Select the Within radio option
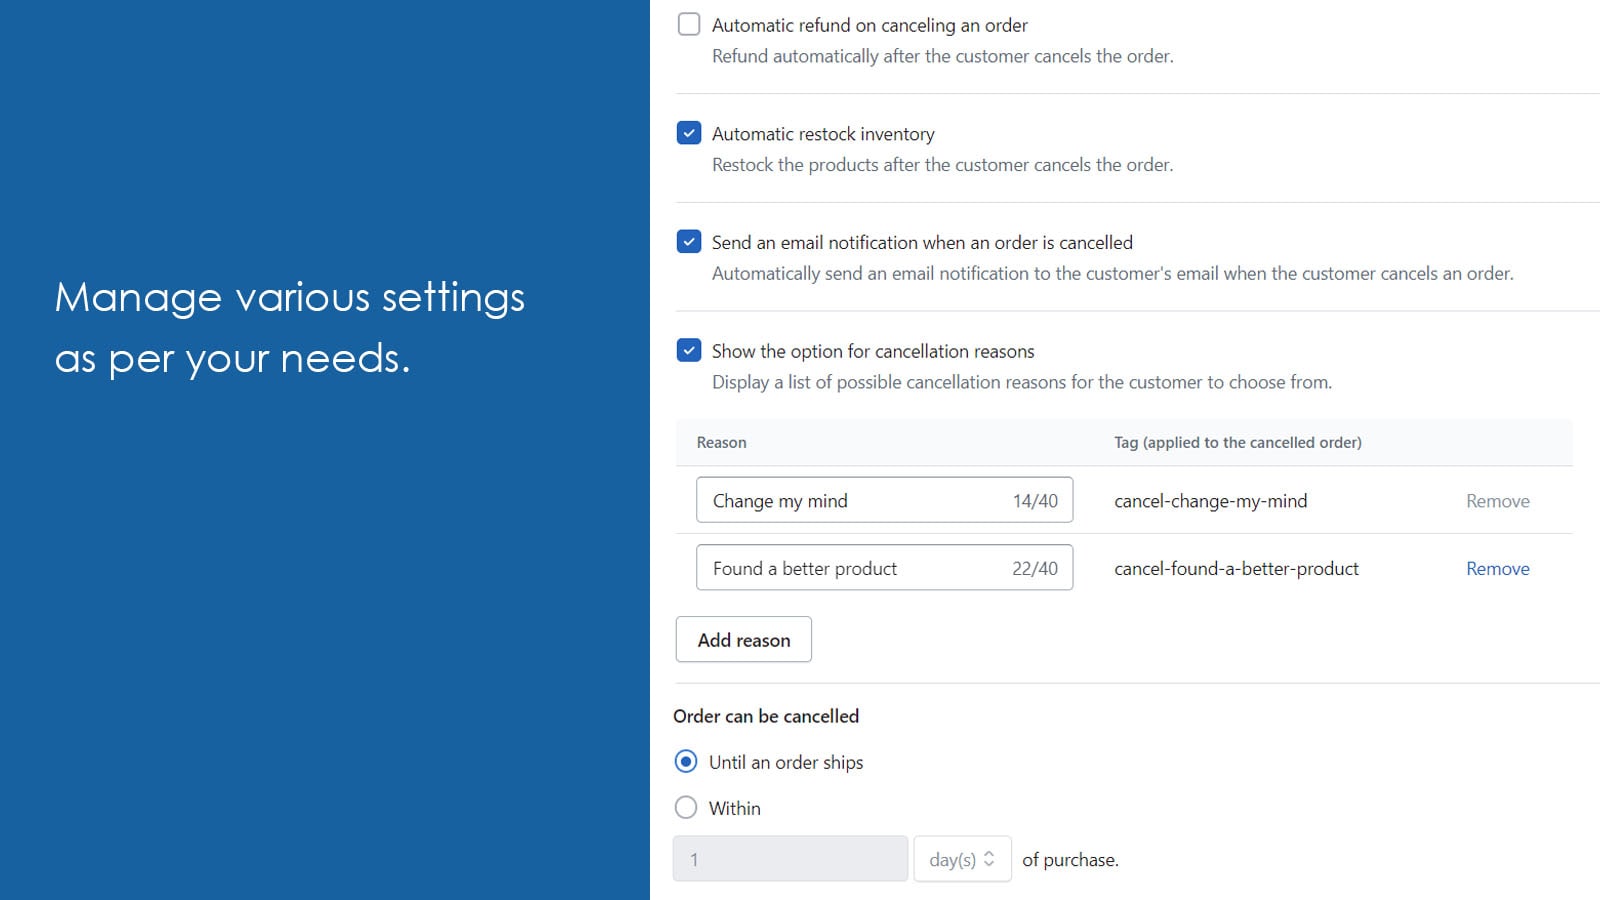Screen dimensions: 1600x900 [686, 808]
